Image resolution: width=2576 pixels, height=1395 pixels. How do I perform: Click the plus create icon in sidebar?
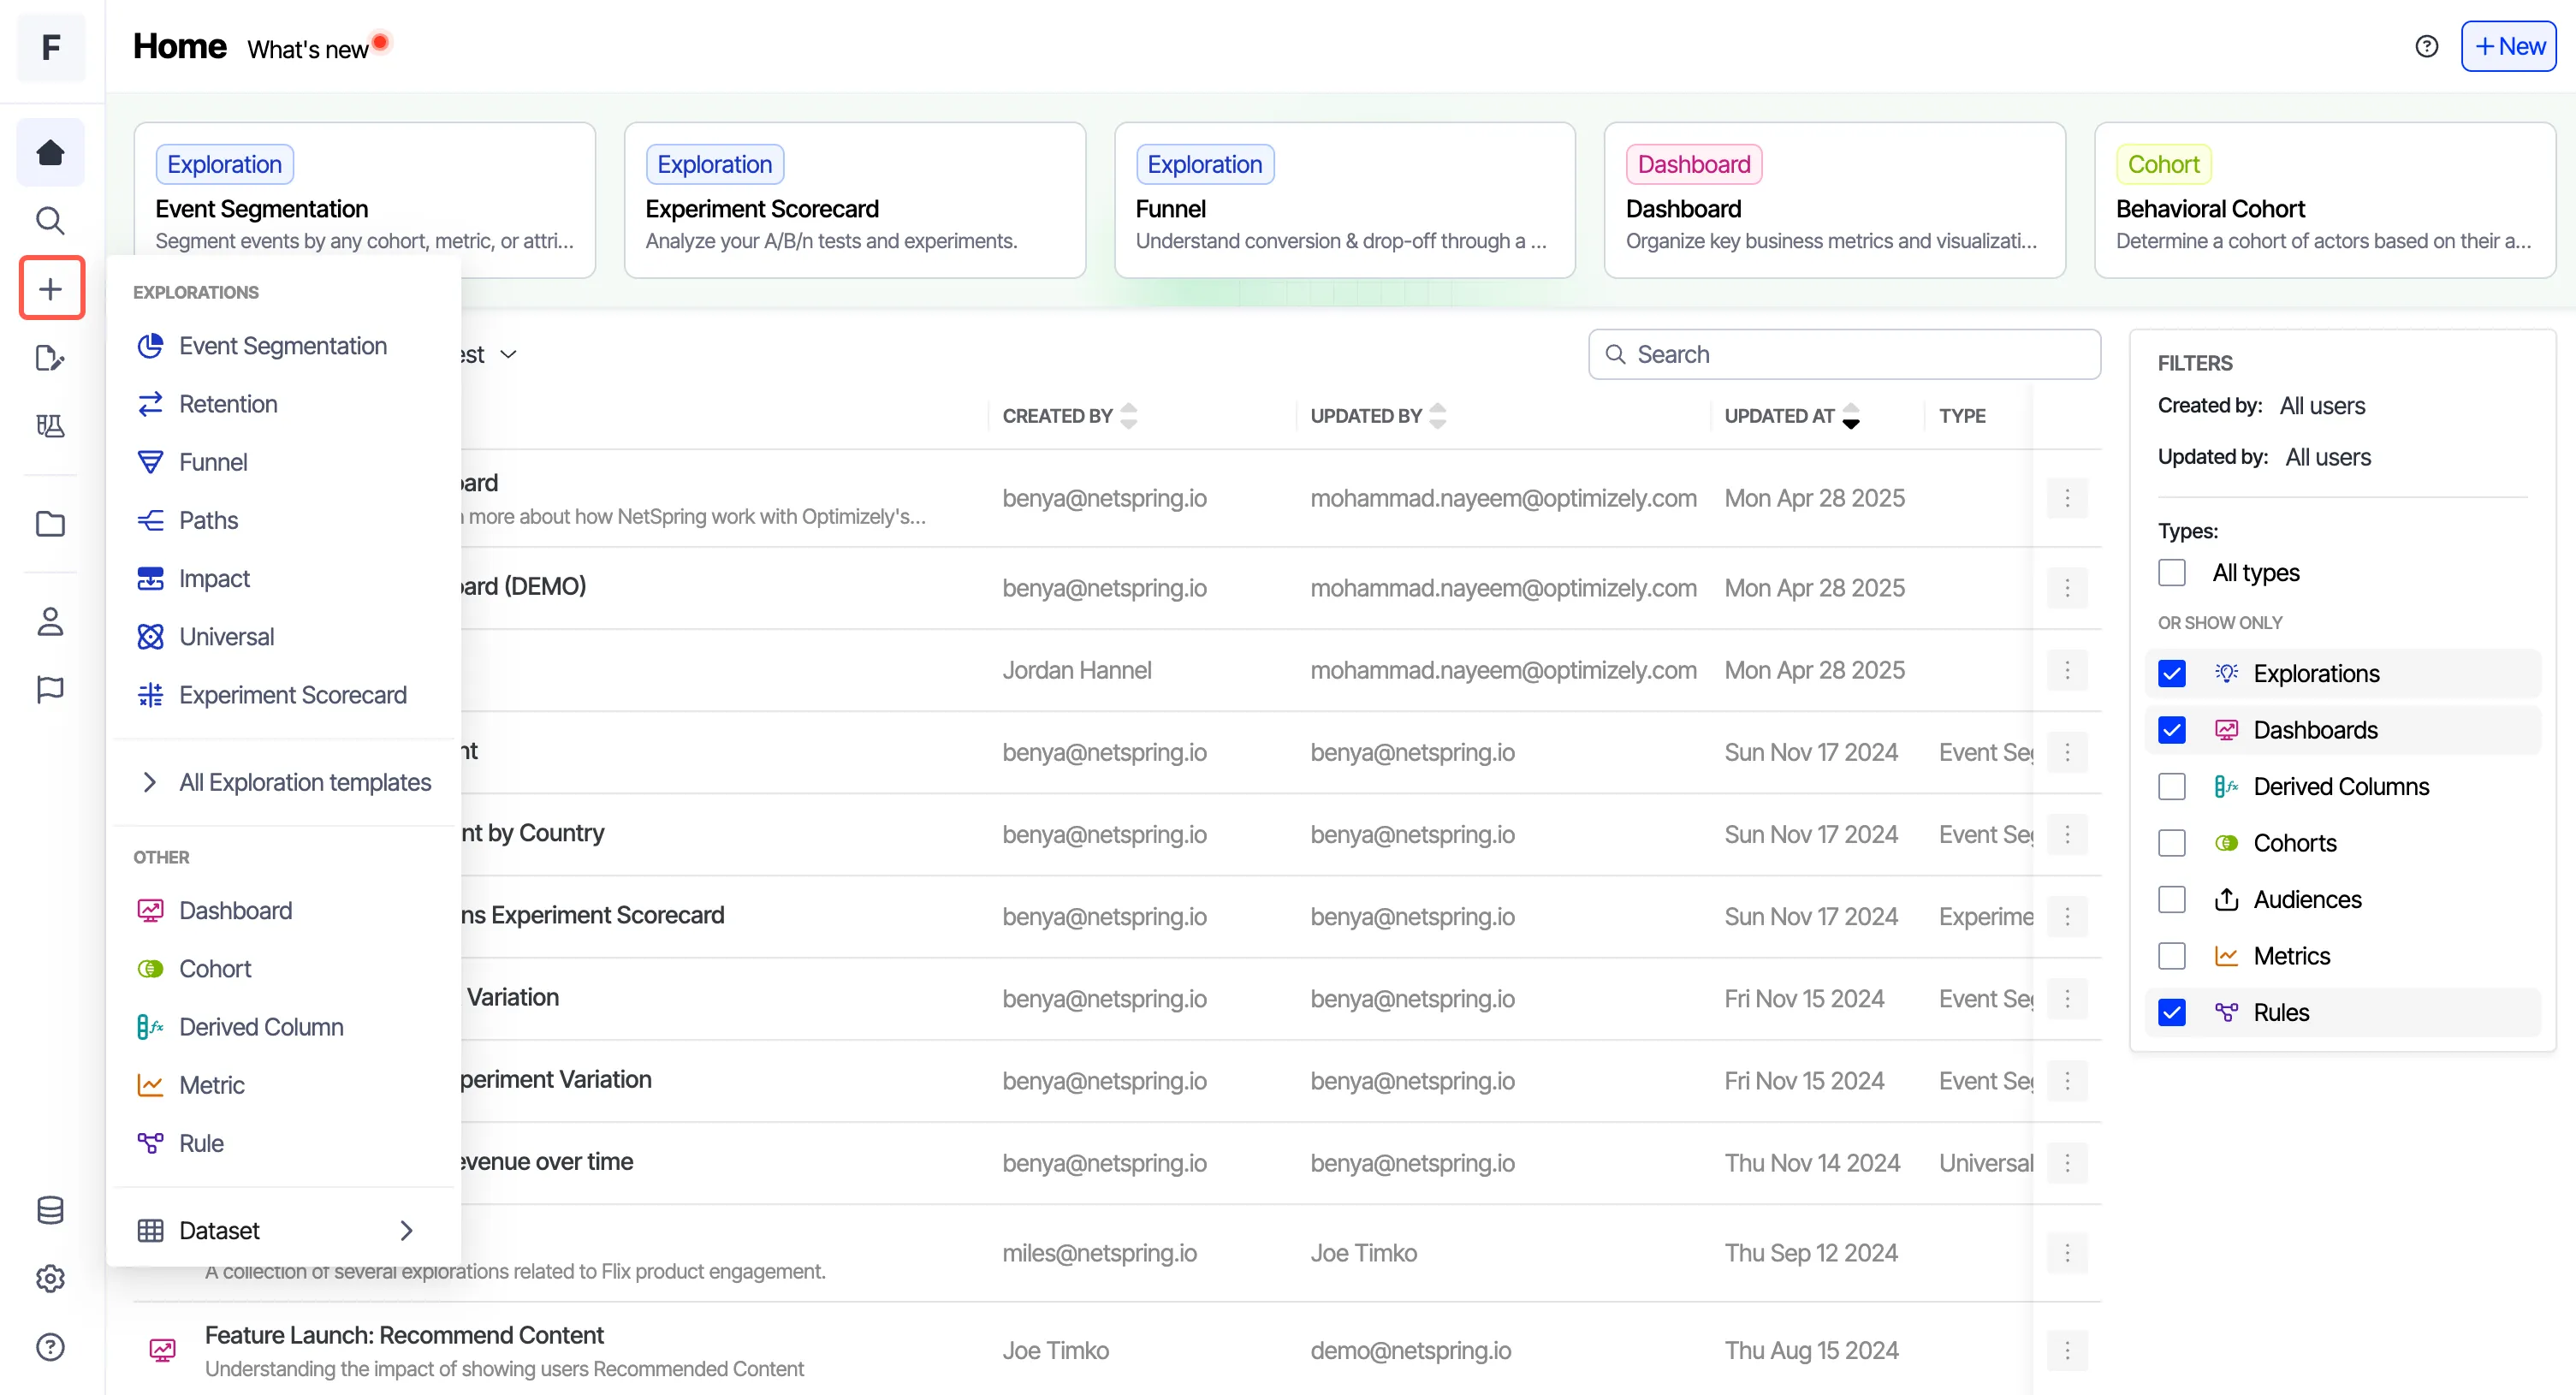50,289
